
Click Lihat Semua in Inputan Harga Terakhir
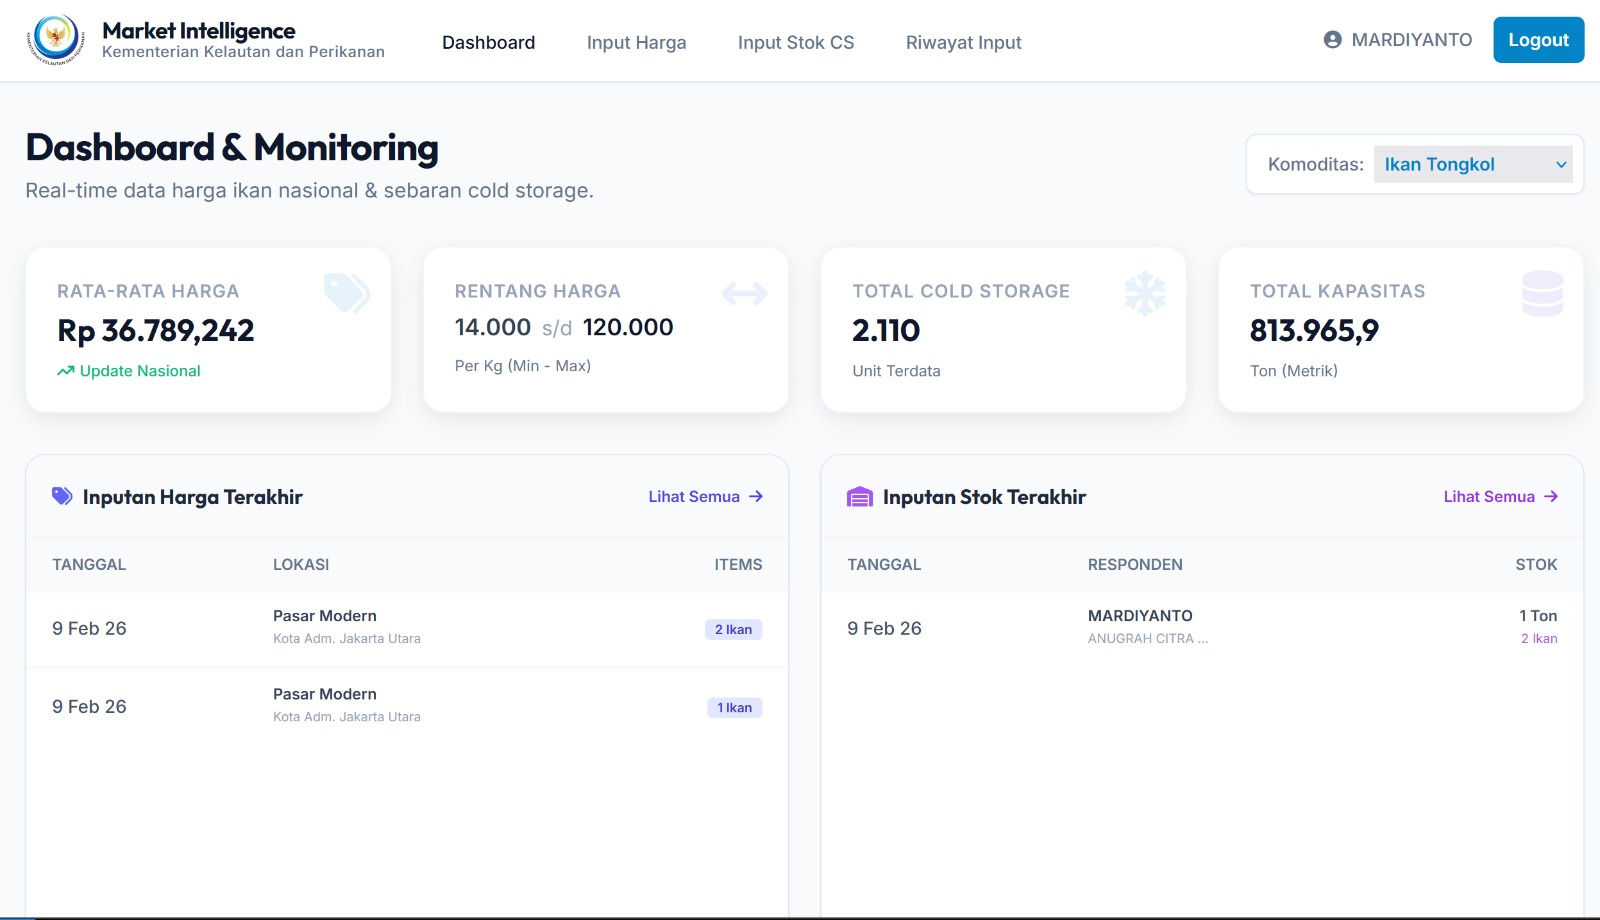(x=706, y=496)
